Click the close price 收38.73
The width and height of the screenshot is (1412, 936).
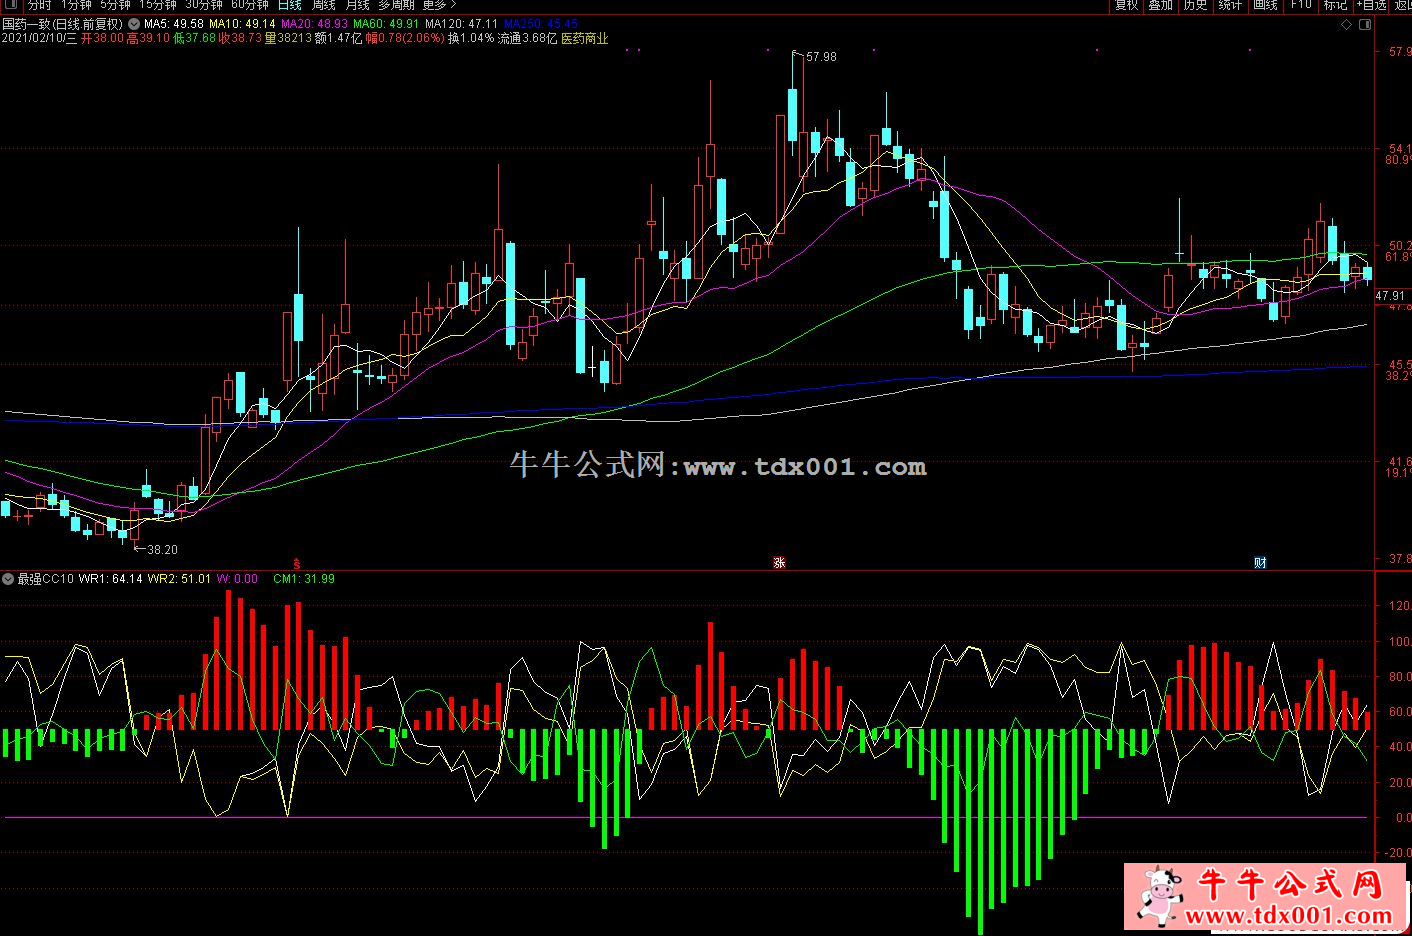[x=240, y=38]
